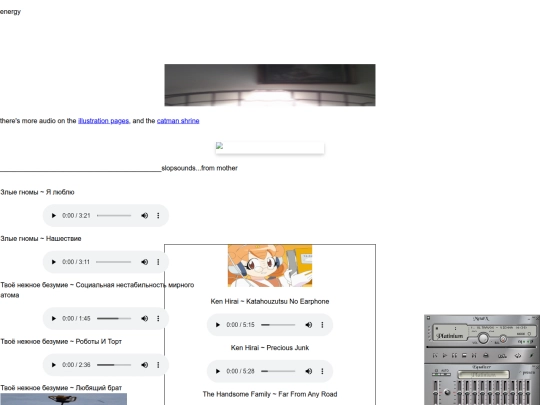The width and height of the screenshot is (540, 405).
Task: Toggle Winamp repeat button
Action: pyautogui.click(x=518, y=356)
